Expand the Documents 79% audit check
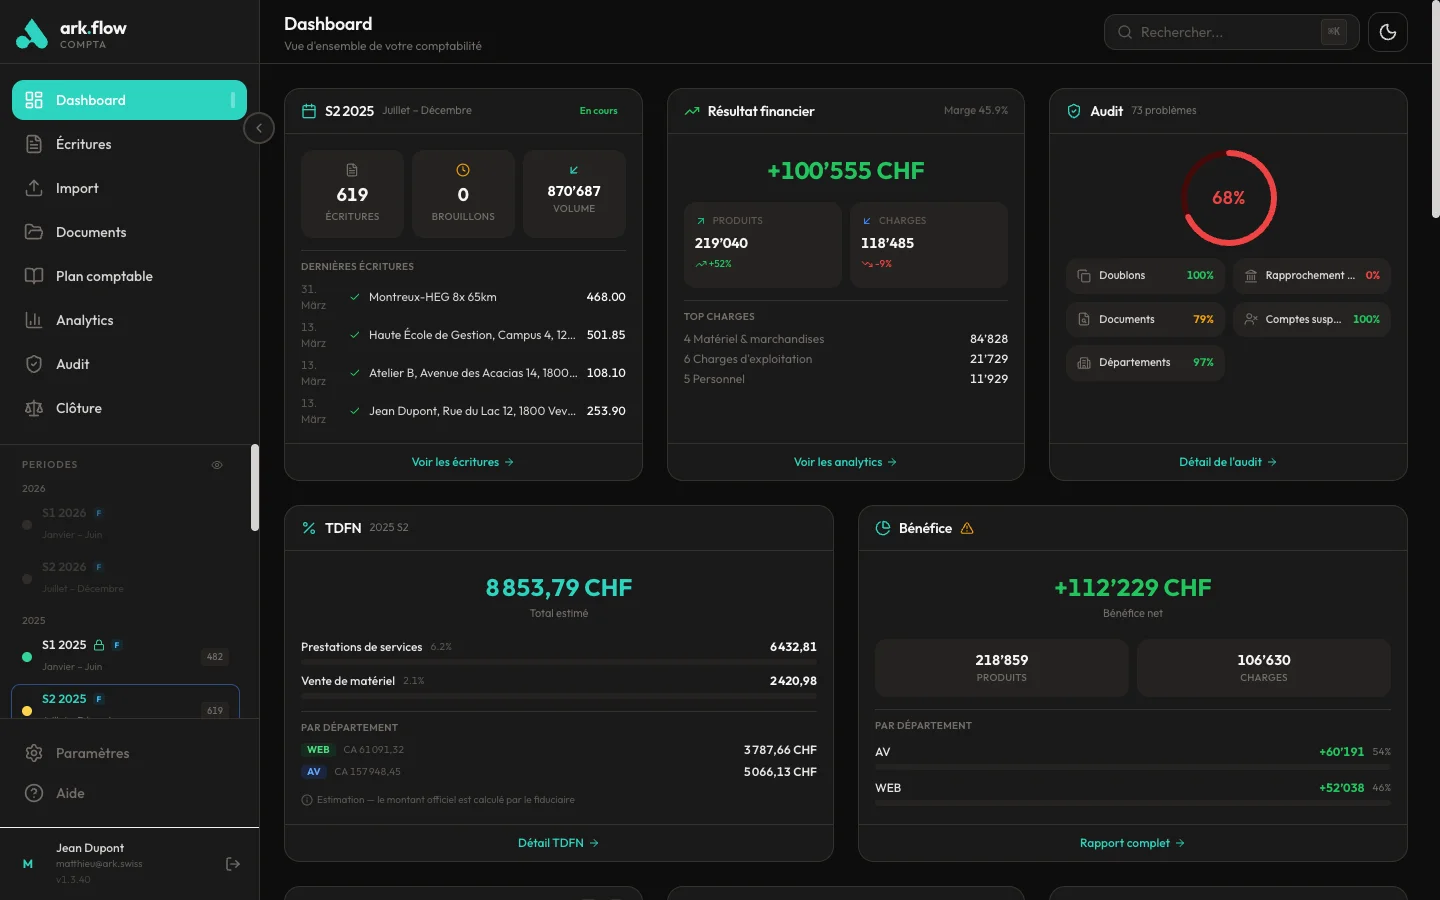 point(1145,319)
